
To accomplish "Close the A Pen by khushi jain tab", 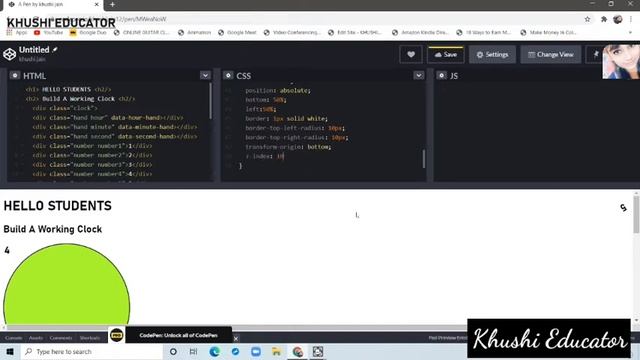I will pyautogui.click(x=97, y=4).
